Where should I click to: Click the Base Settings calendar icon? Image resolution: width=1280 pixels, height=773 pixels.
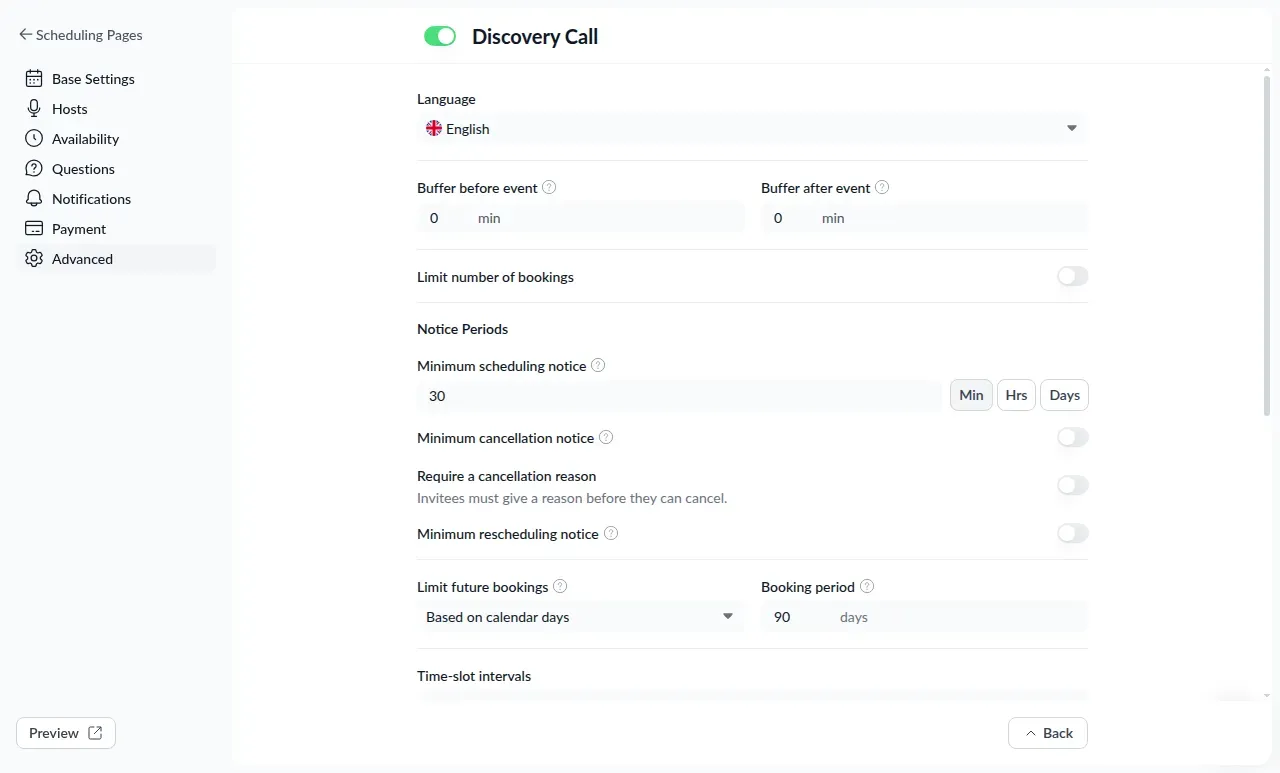34,79
